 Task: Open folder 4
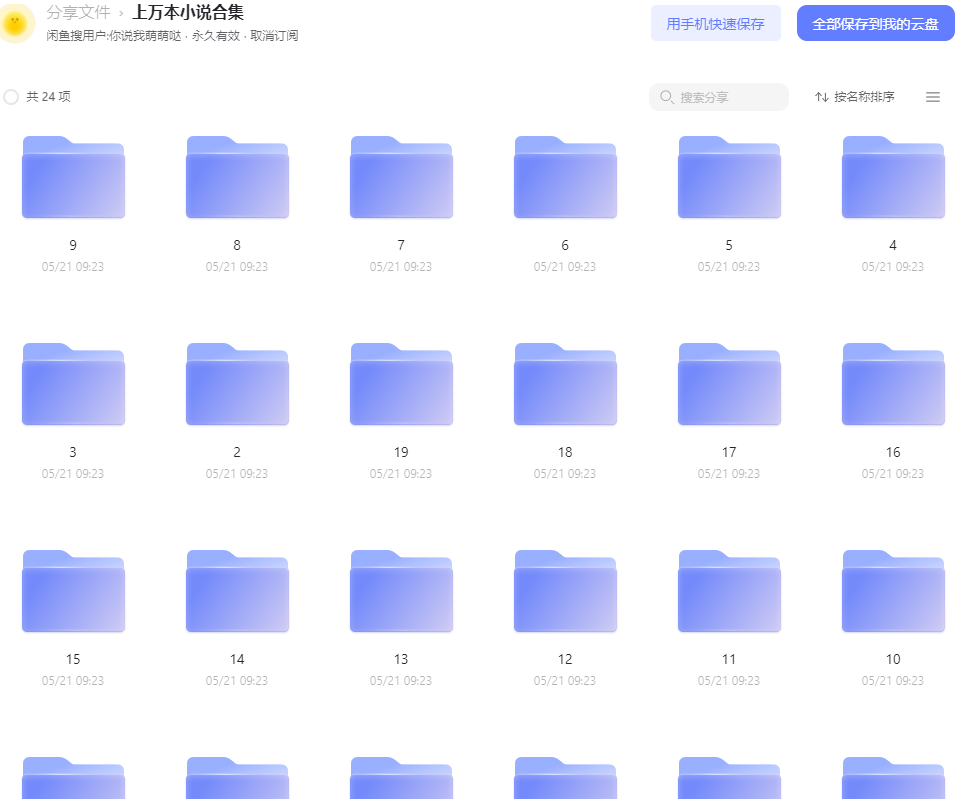coord(893,177)
